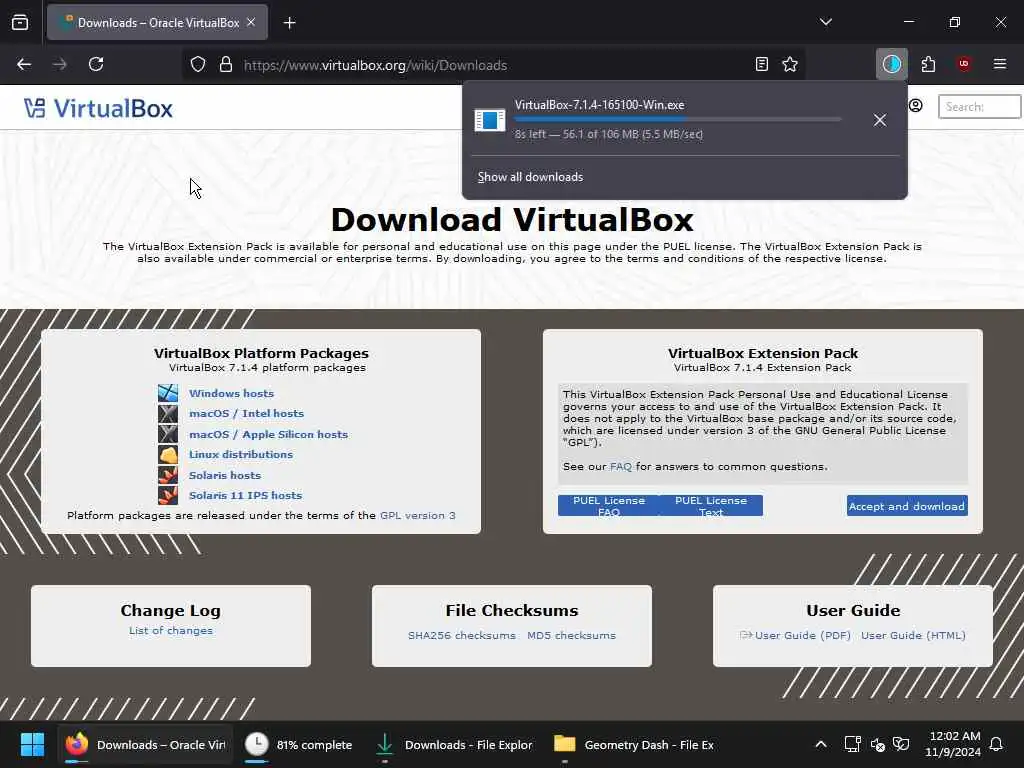Open Solaris hosts link
The height and width of the screenshot is (768, 1024).
(225, 475)
